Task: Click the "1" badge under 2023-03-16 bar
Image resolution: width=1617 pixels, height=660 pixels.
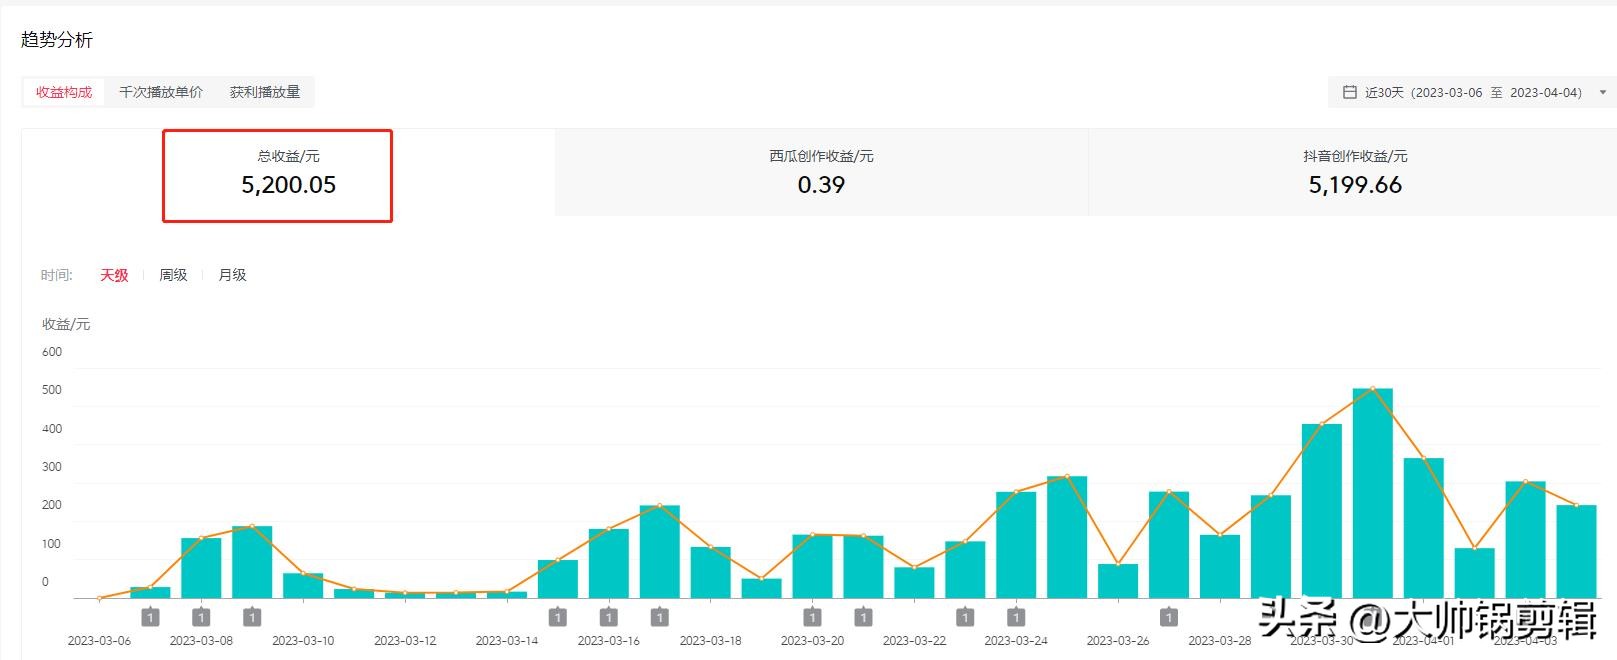Action: 609,617
